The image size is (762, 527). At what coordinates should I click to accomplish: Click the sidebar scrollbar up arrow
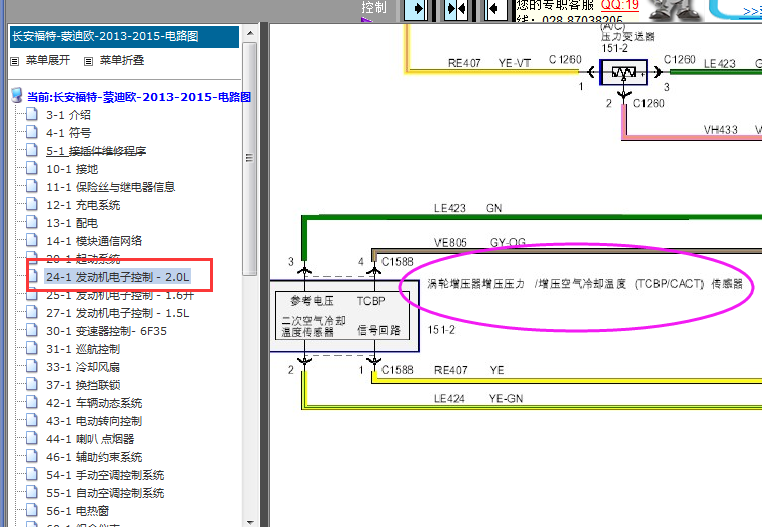coord(250,34)
